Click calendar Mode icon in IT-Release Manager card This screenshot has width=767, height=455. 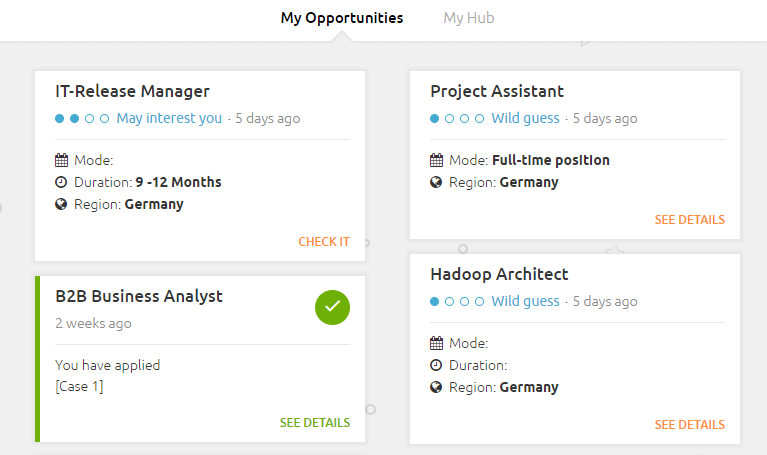click(x=61, y=160)
